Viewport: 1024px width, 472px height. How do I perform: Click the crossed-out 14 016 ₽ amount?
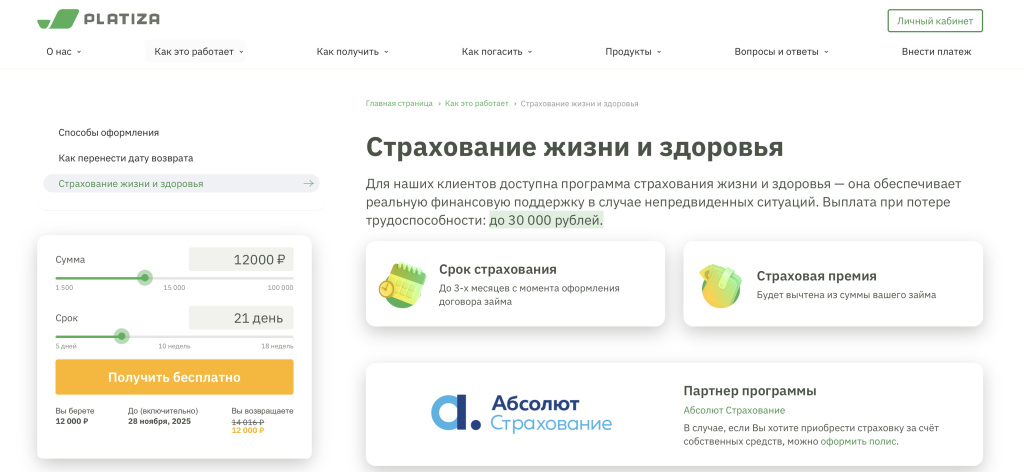click(248, 422)
